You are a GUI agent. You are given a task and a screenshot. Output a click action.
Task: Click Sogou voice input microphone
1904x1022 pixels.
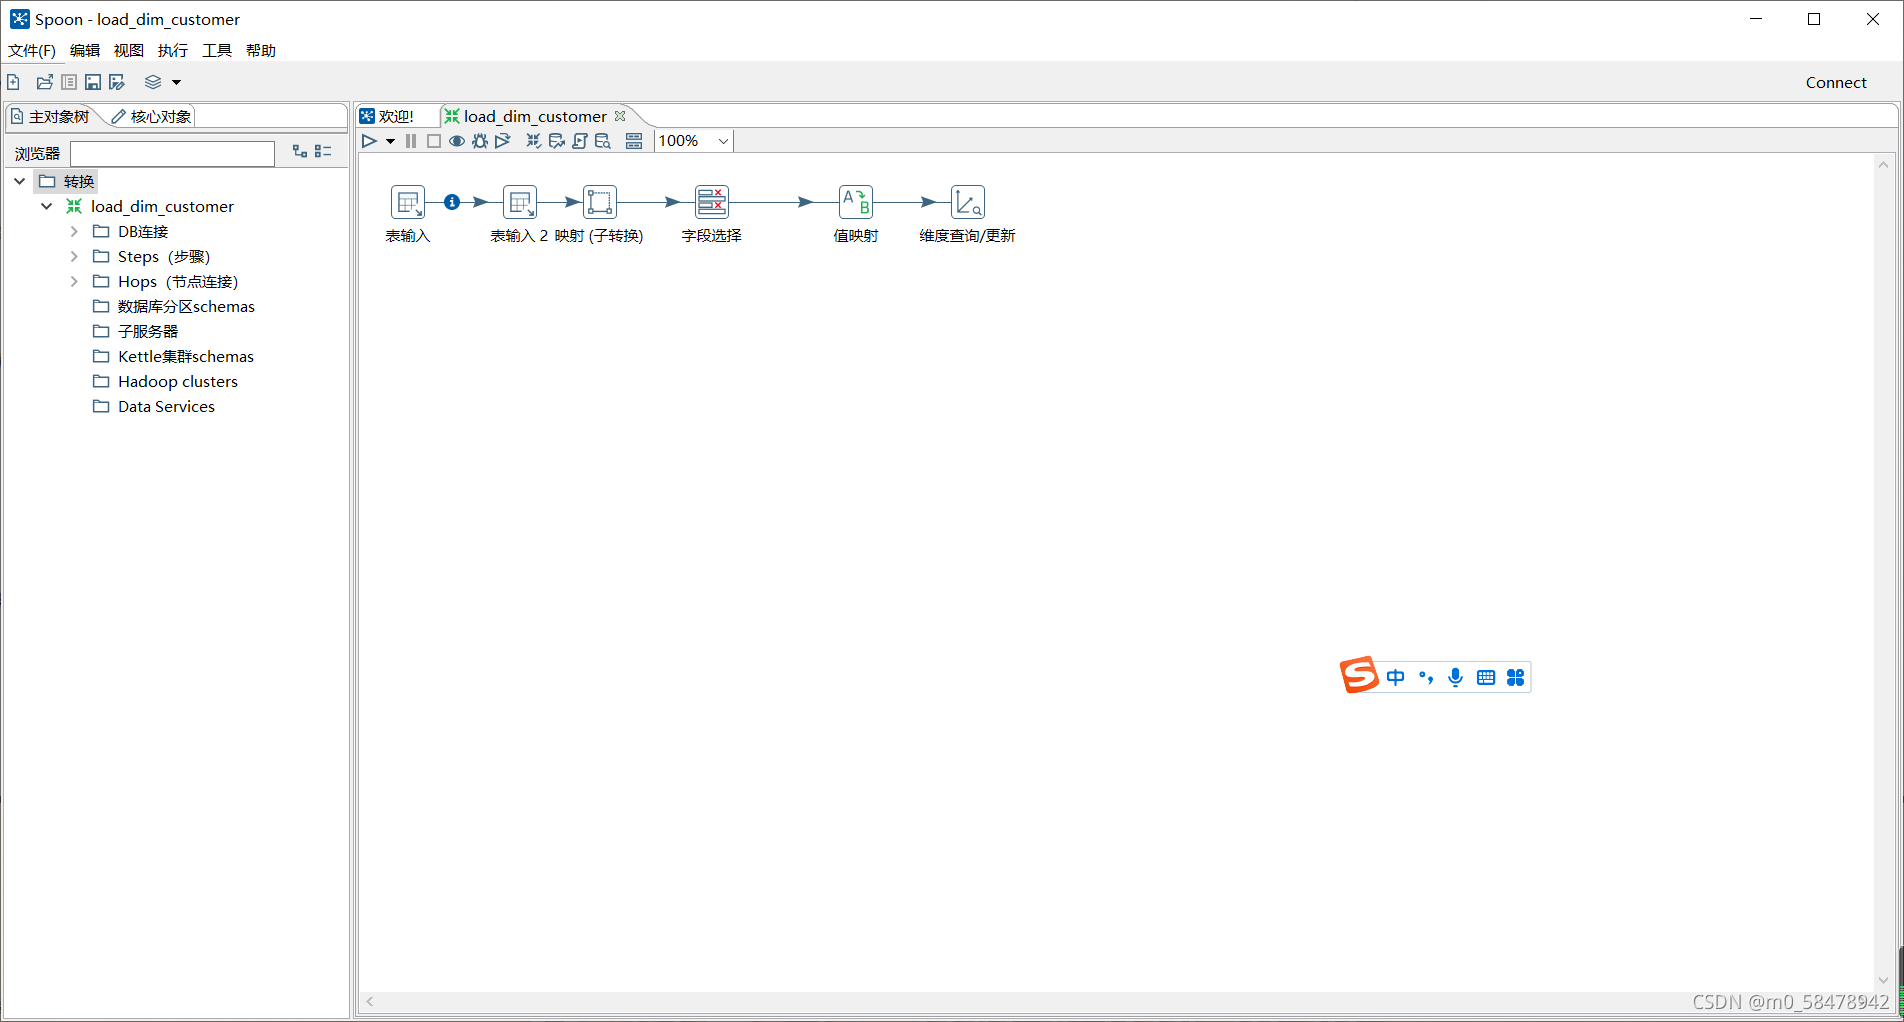(1456, 677)
